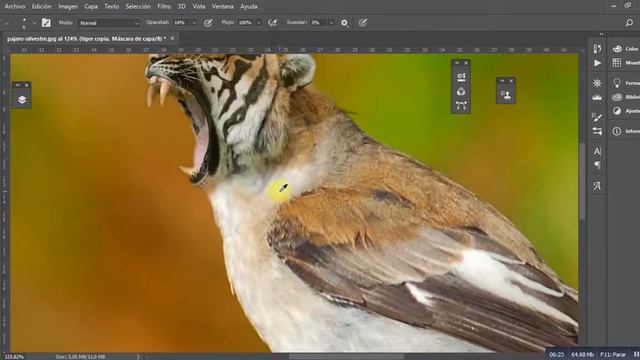Screen dimensions: 640x360
Task: Open the Bibliotecas panel
Action: [625, 97]
